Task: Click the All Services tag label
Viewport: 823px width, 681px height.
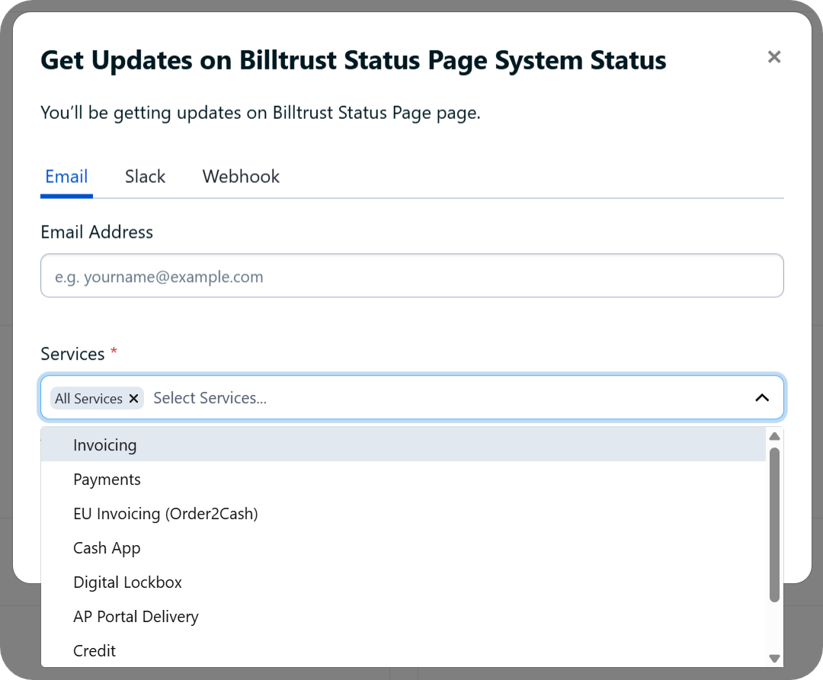Action: [89, 399]
